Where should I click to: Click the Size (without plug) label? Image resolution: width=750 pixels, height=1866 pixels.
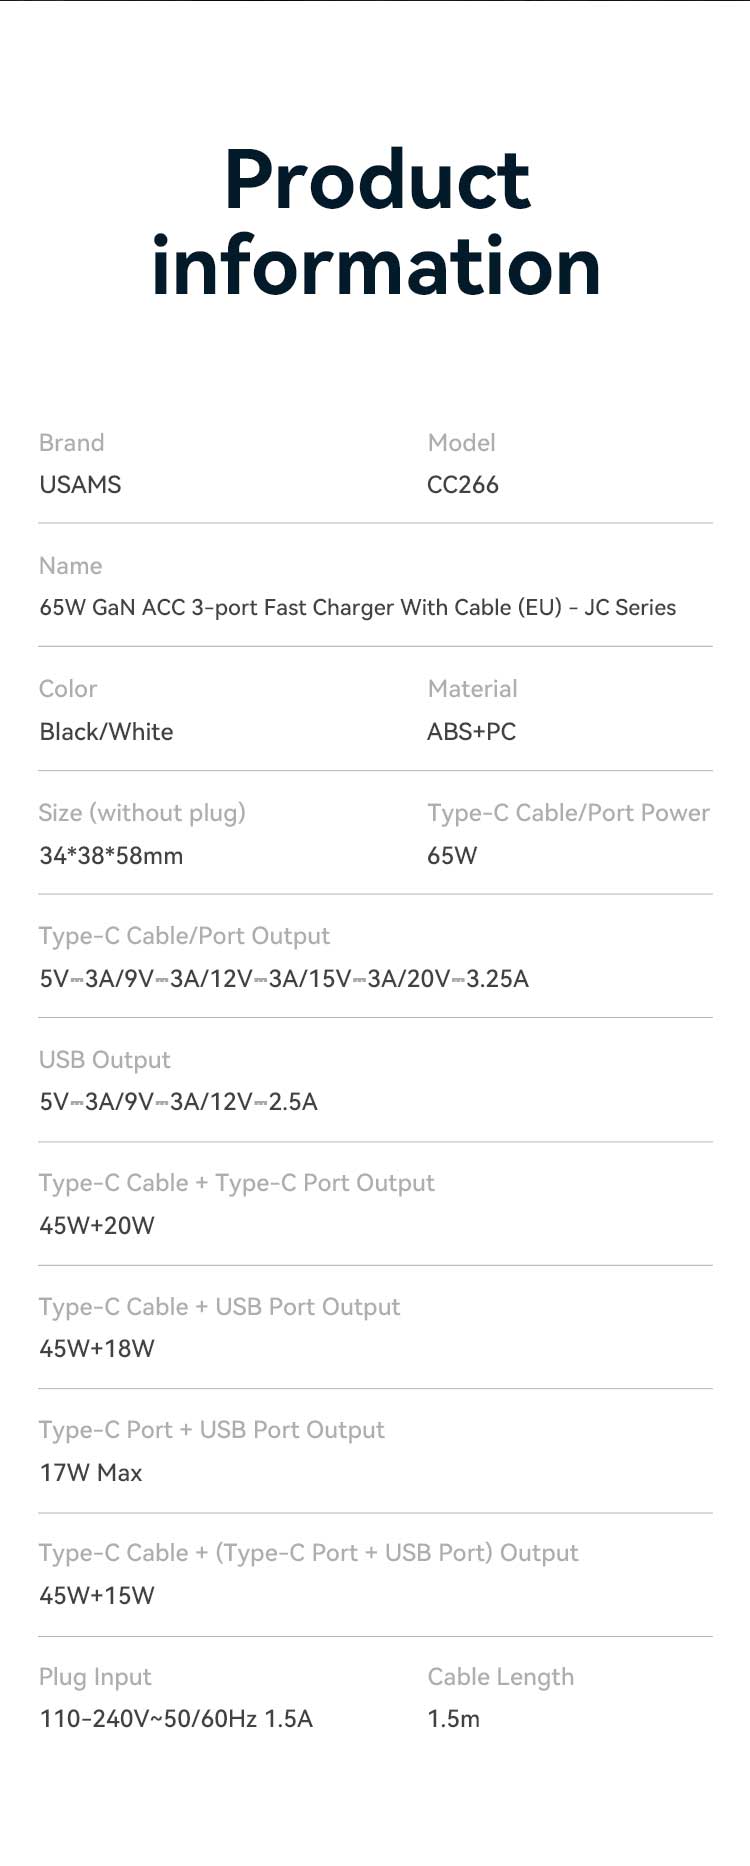tap(142, 813)
